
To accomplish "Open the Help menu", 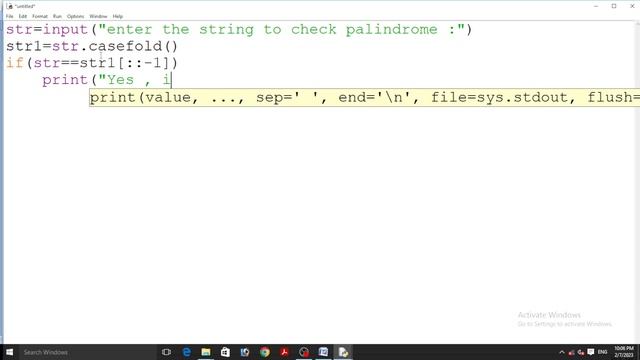I will [x=118, y=16].
